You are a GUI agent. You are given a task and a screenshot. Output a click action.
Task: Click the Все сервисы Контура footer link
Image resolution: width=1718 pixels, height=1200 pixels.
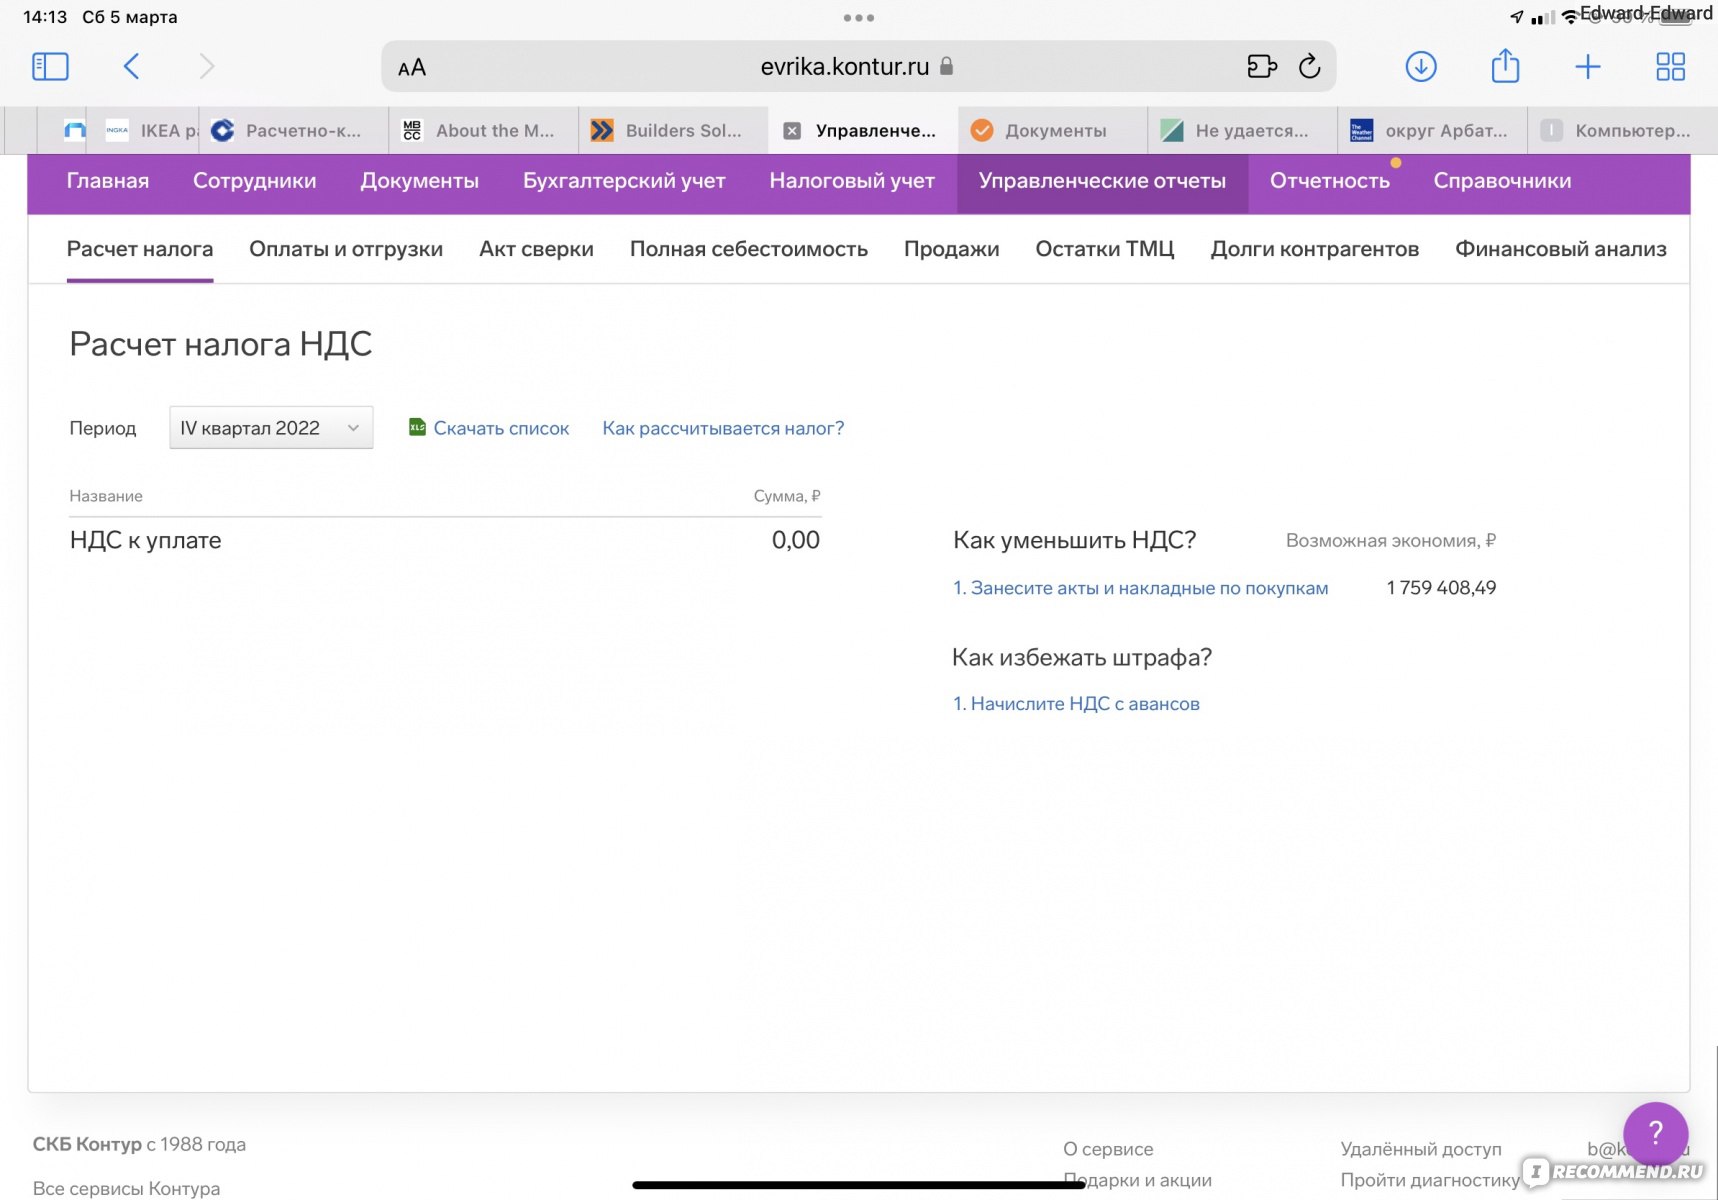pos(126,1188)
